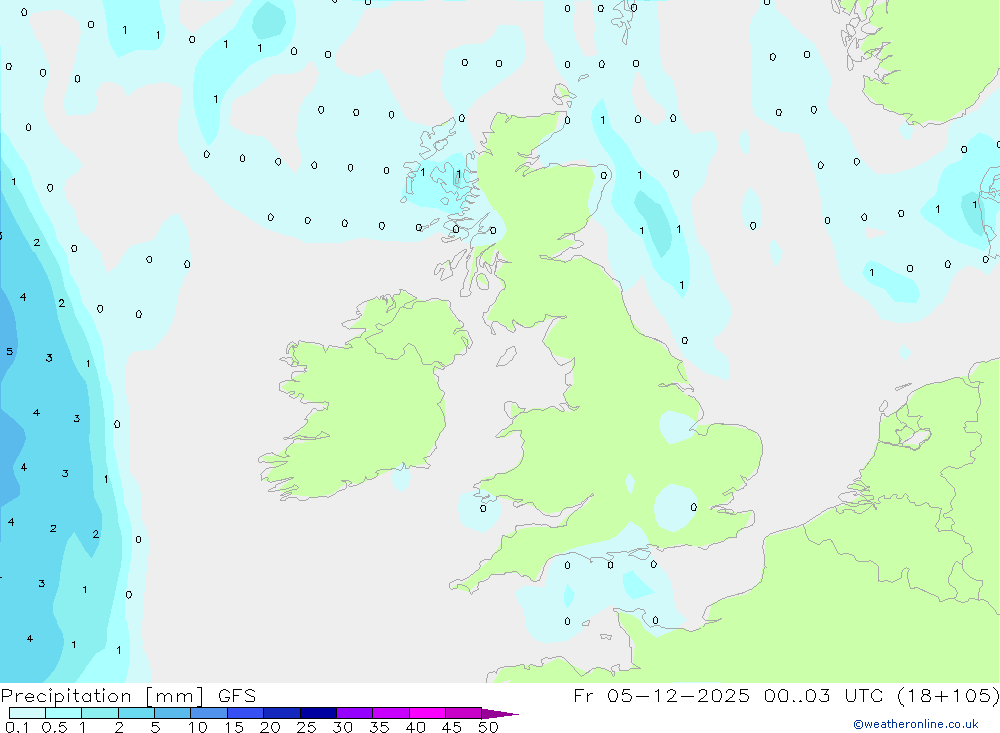Click the '35' legend scale label
The image size is (1000, 733).
(379, 727)
